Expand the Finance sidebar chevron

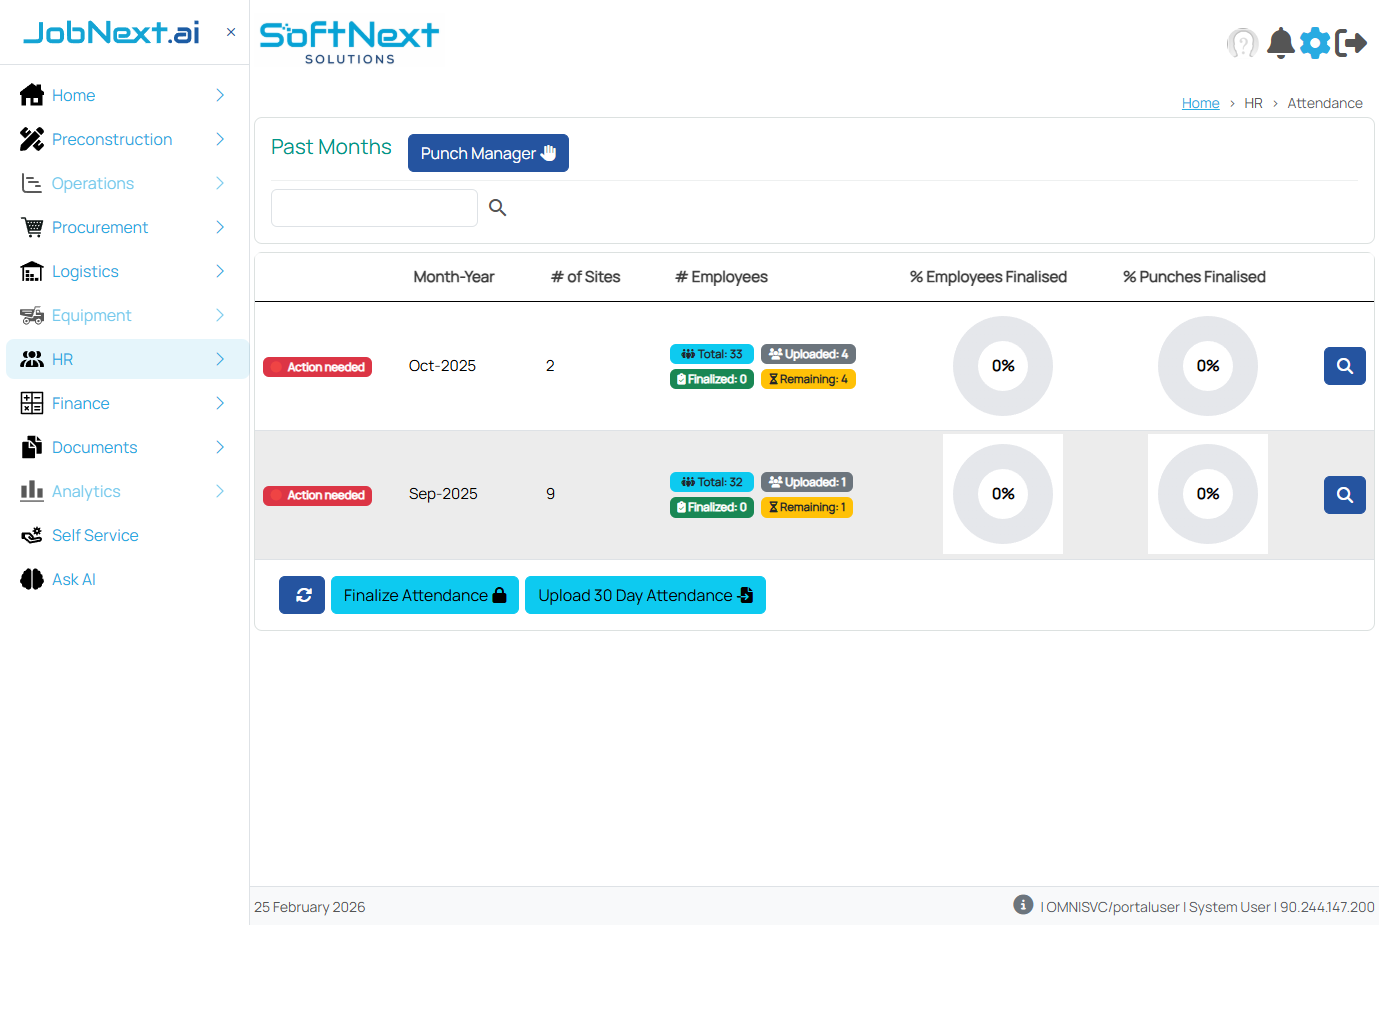click(219, 403)
